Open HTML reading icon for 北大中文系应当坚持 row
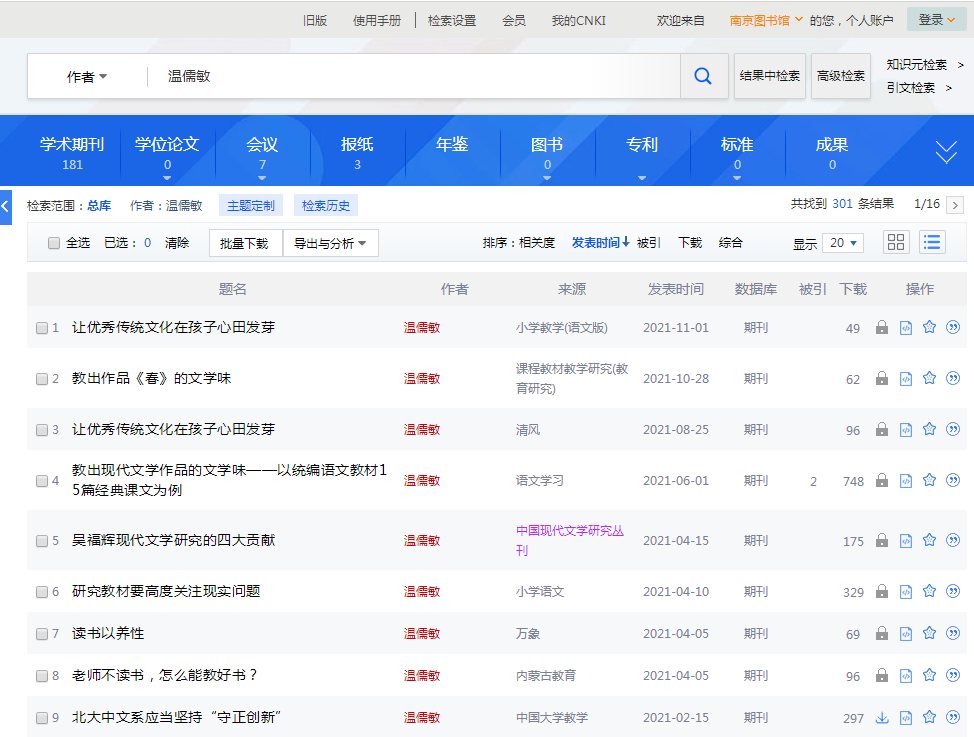This screenshot has width=974, height=737. pyautogui.click(x=906, y=718)
